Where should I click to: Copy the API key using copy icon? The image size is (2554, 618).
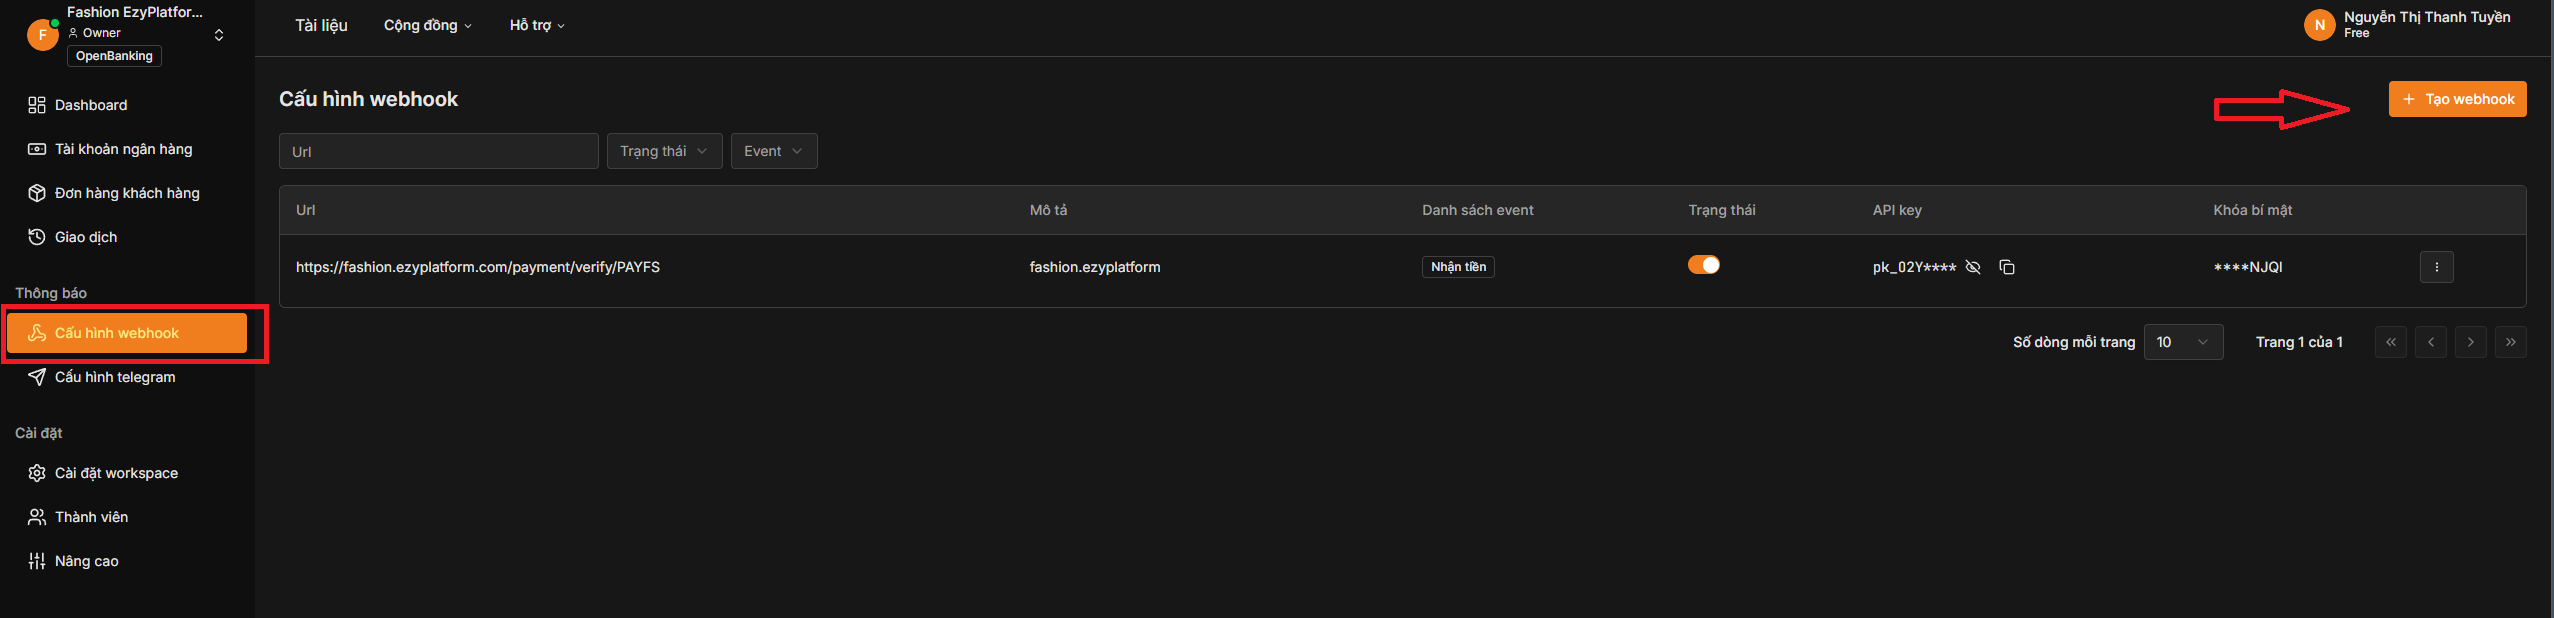point(2006,267)
